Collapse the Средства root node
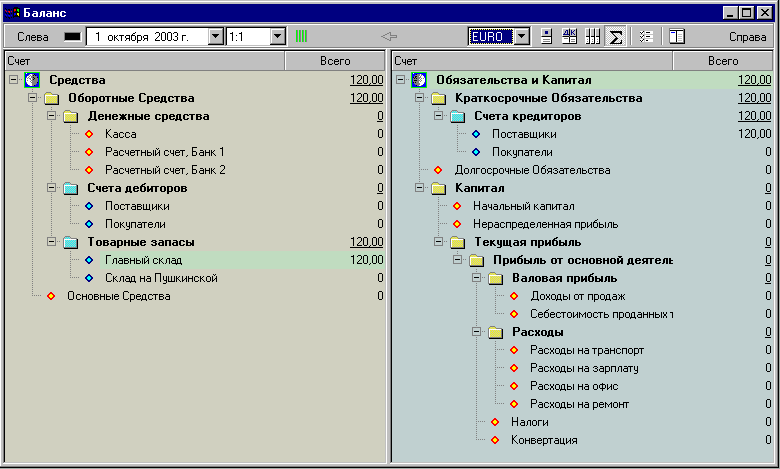The image size is (780, 469). click(13, 80)
